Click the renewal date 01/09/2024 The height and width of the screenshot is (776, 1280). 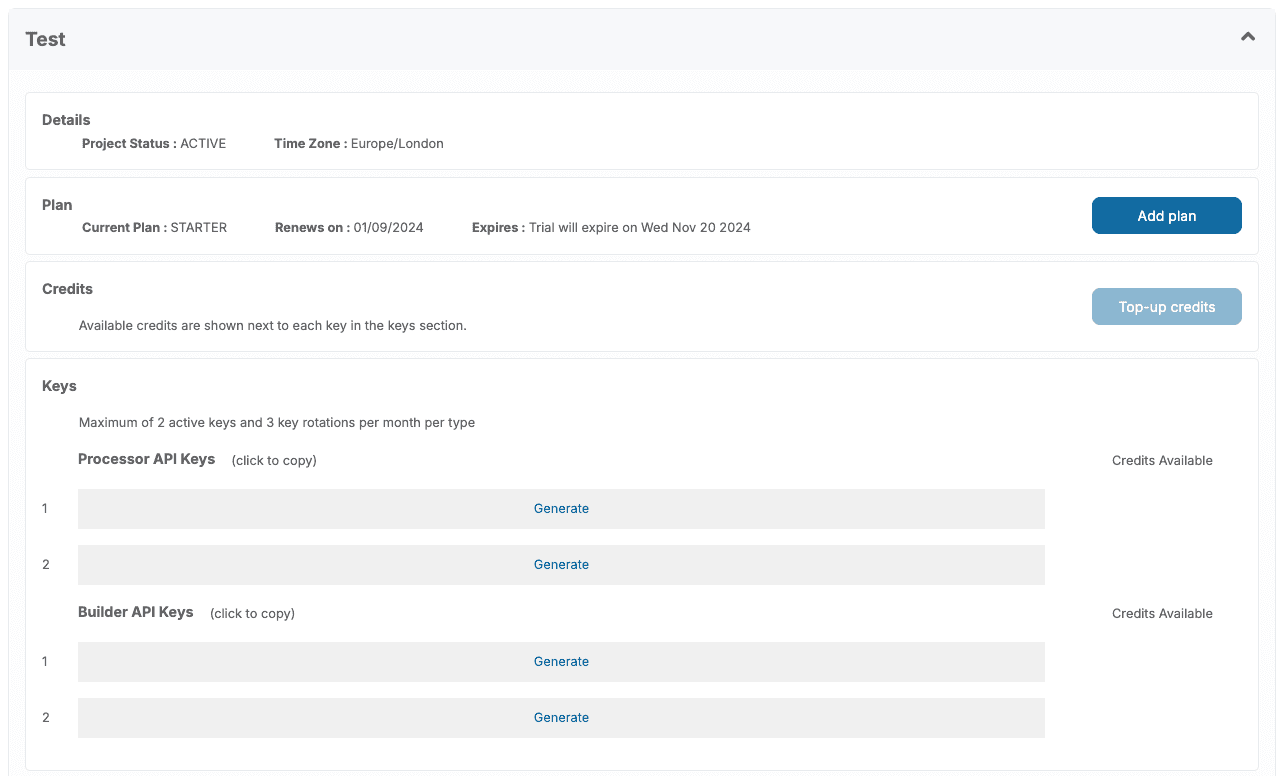point(388,228)
